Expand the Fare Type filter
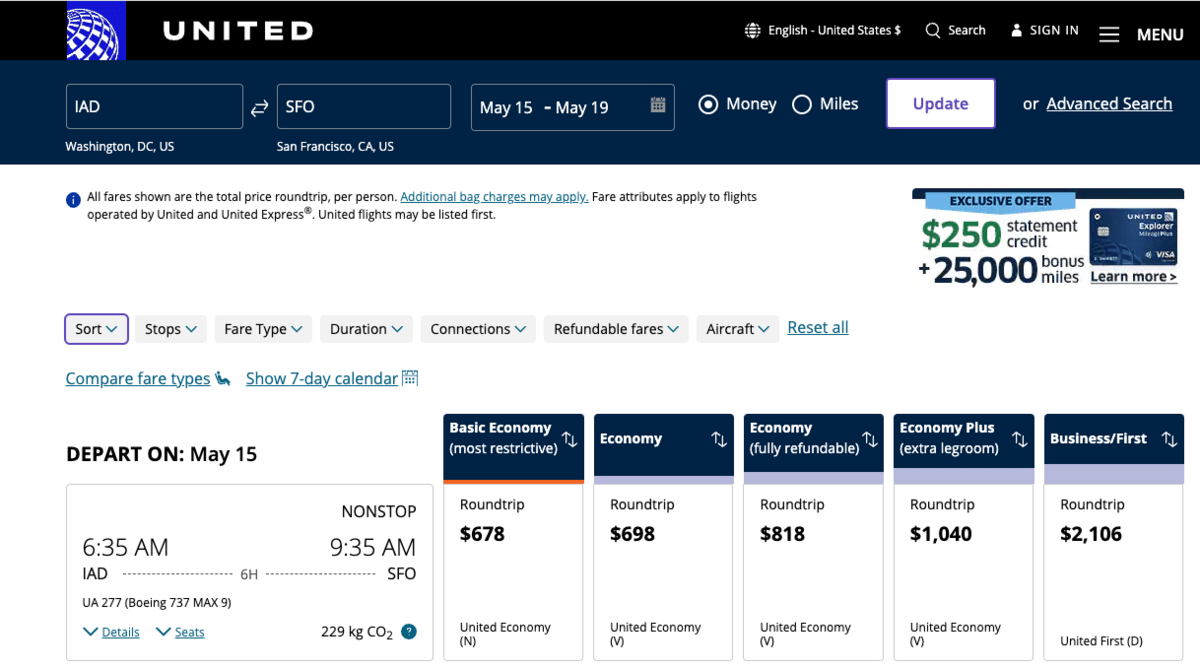 pos(263,329)
